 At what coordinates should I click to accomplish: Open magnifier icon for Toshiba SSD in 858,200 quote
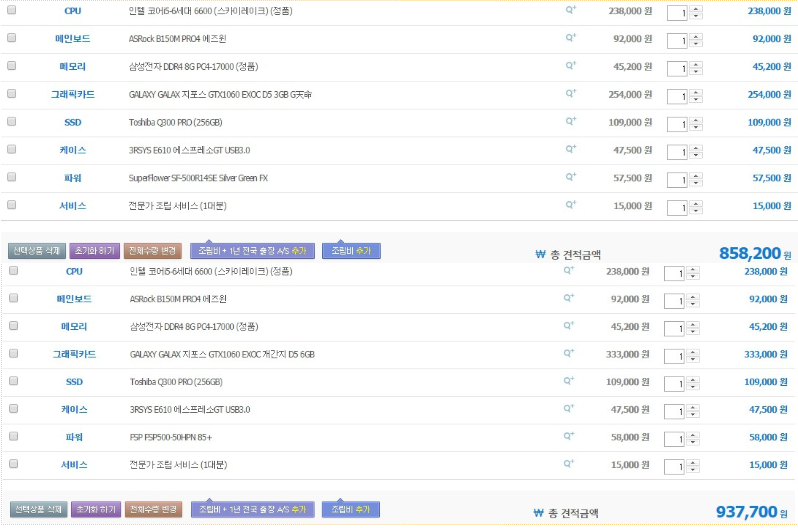[x=571, y=121]
